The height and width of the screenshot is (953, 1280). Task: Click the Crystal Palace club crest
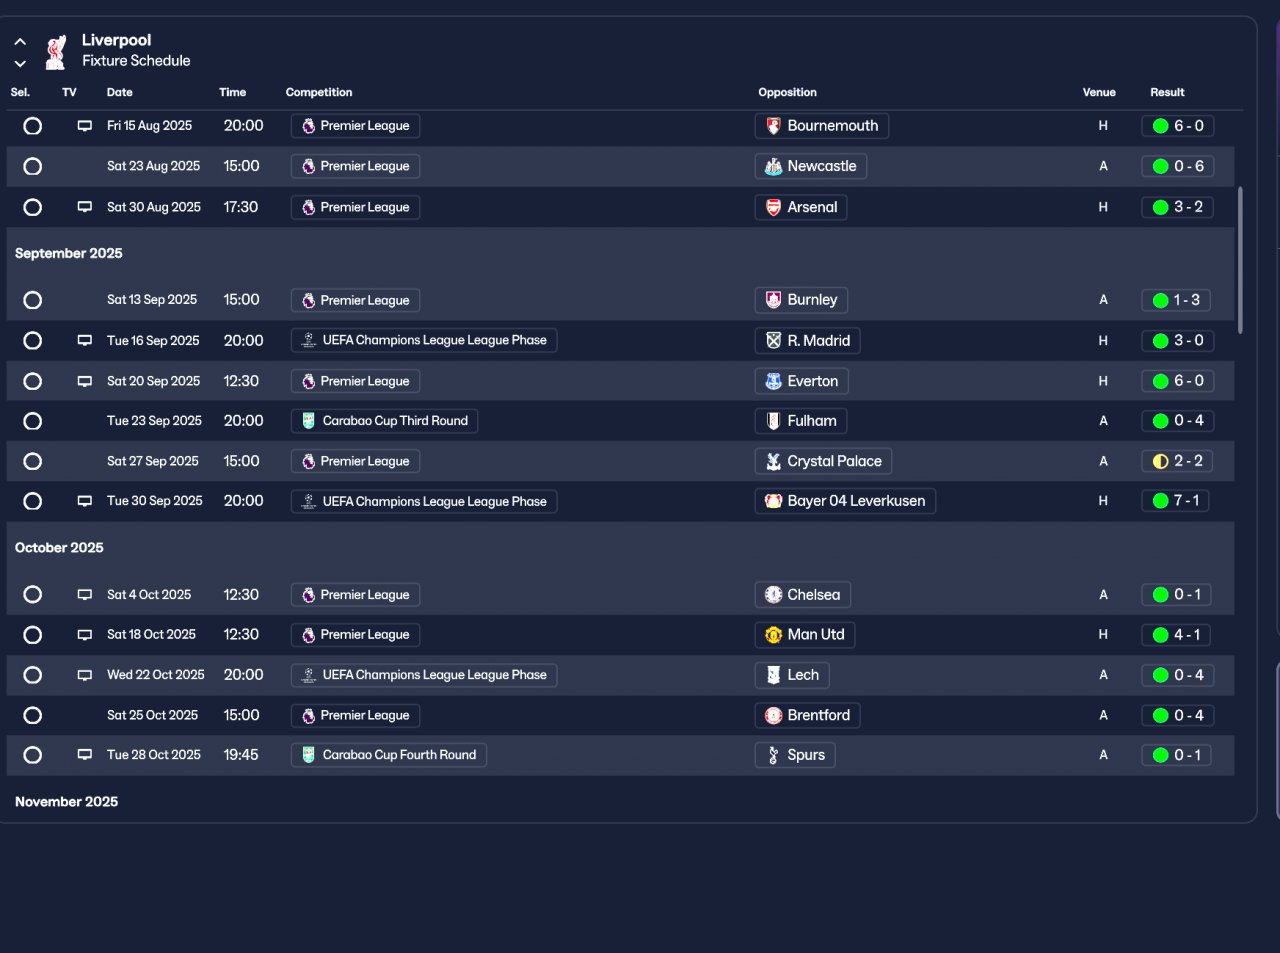click(x=773, y=461)
